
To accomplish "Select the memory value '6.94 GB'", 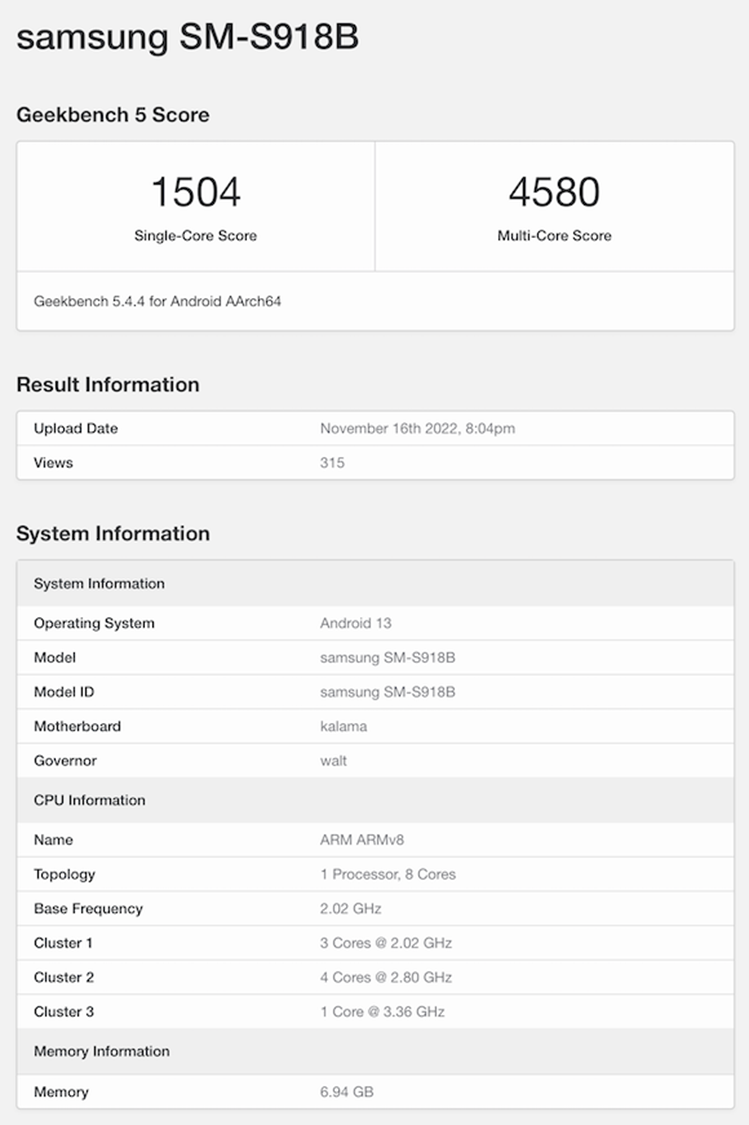I will click(347, 1093).
